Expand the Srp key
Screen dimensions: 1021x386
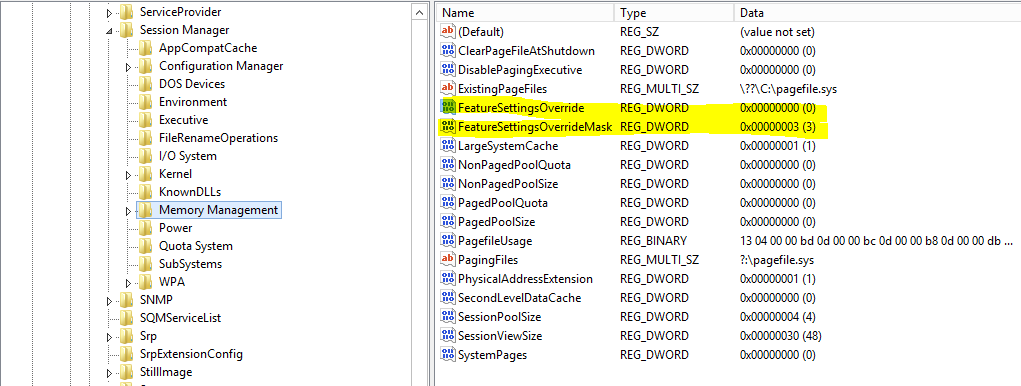109,337
